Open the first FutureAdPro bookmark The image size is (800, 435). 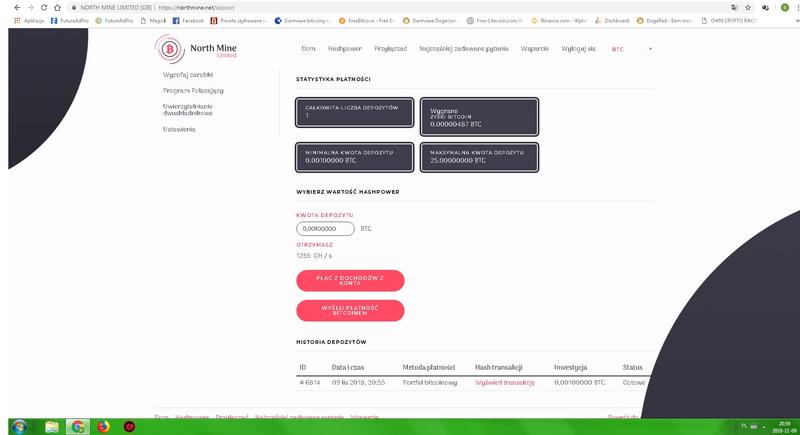click(69, 21)
